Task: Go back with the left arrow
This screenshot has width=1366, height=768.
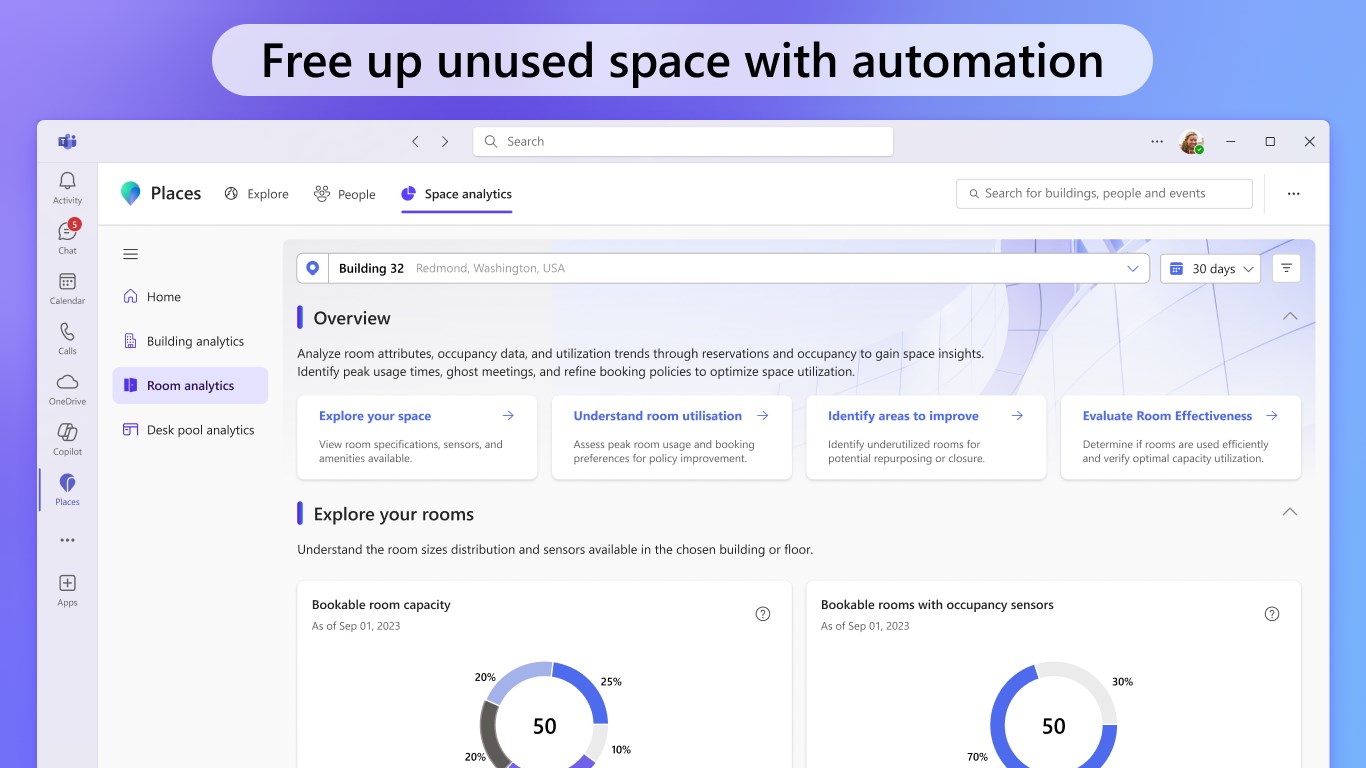Action: point(415,142)
